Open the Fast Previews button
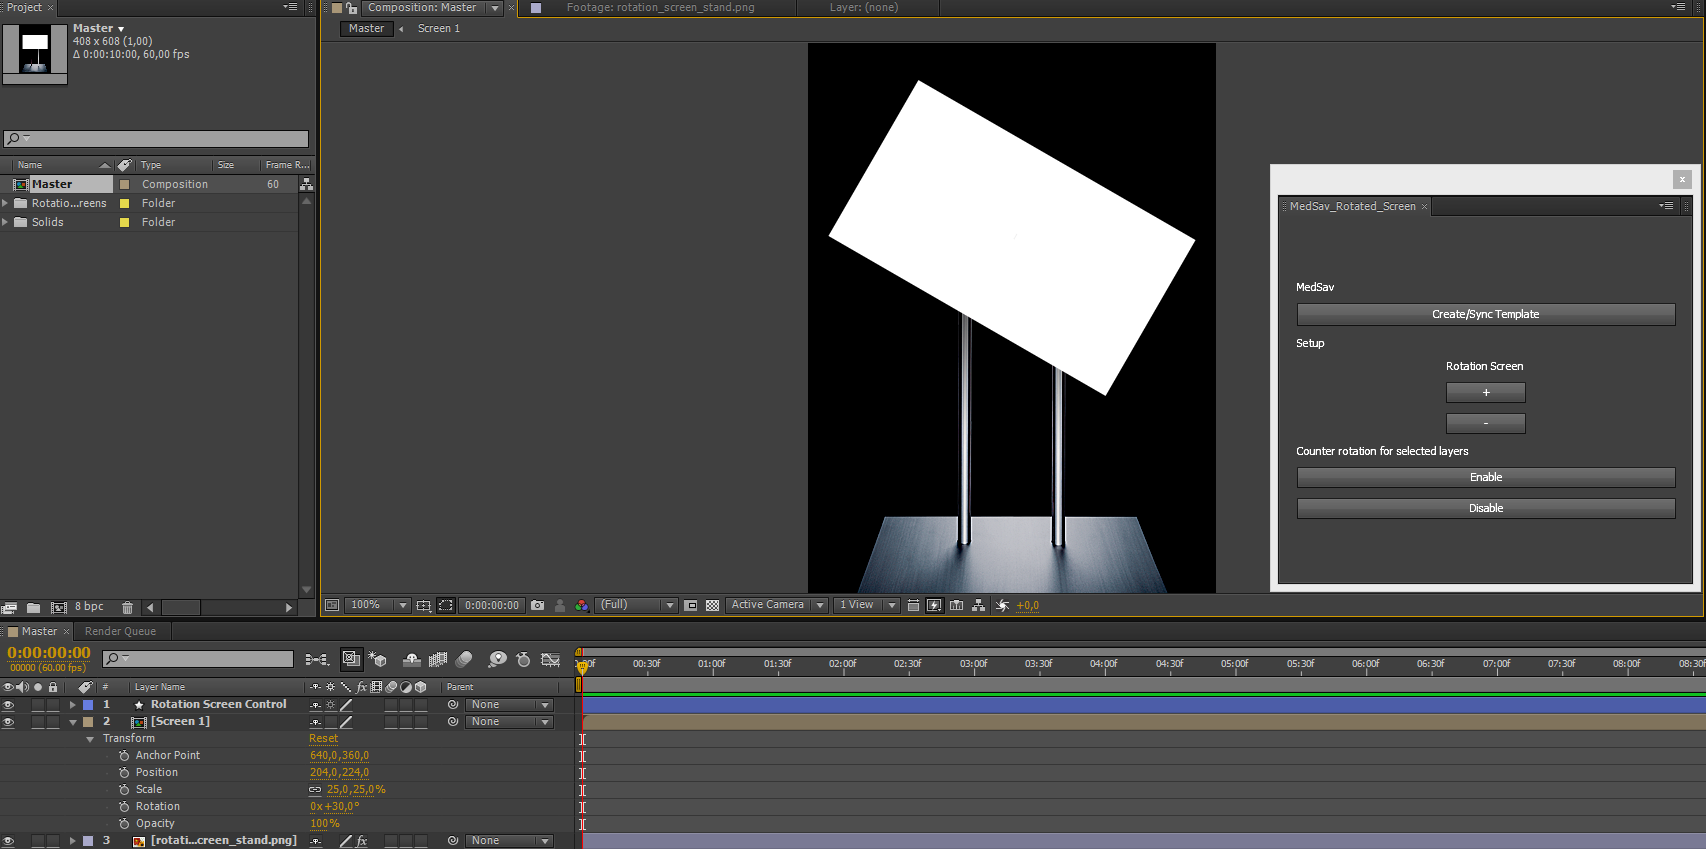Viewport: 1706px width, 849px height. tap(934, 605)
